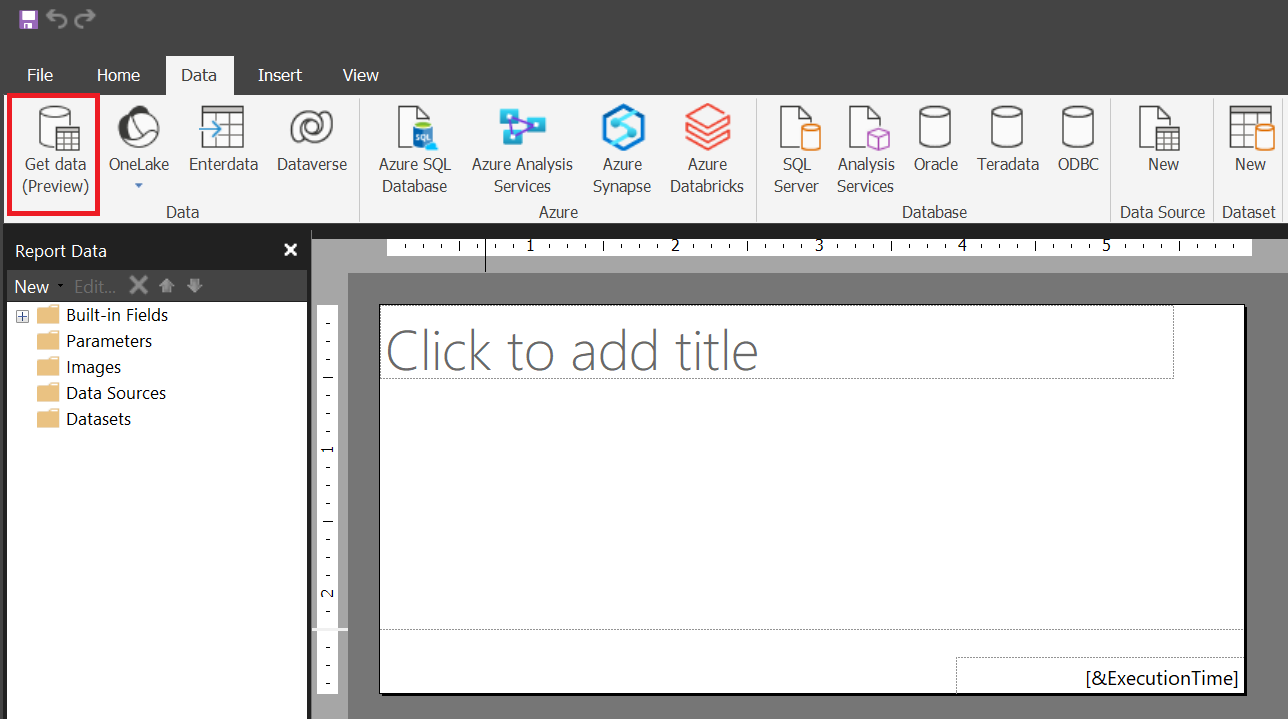Click the OneLake icon

pos(139,128)
